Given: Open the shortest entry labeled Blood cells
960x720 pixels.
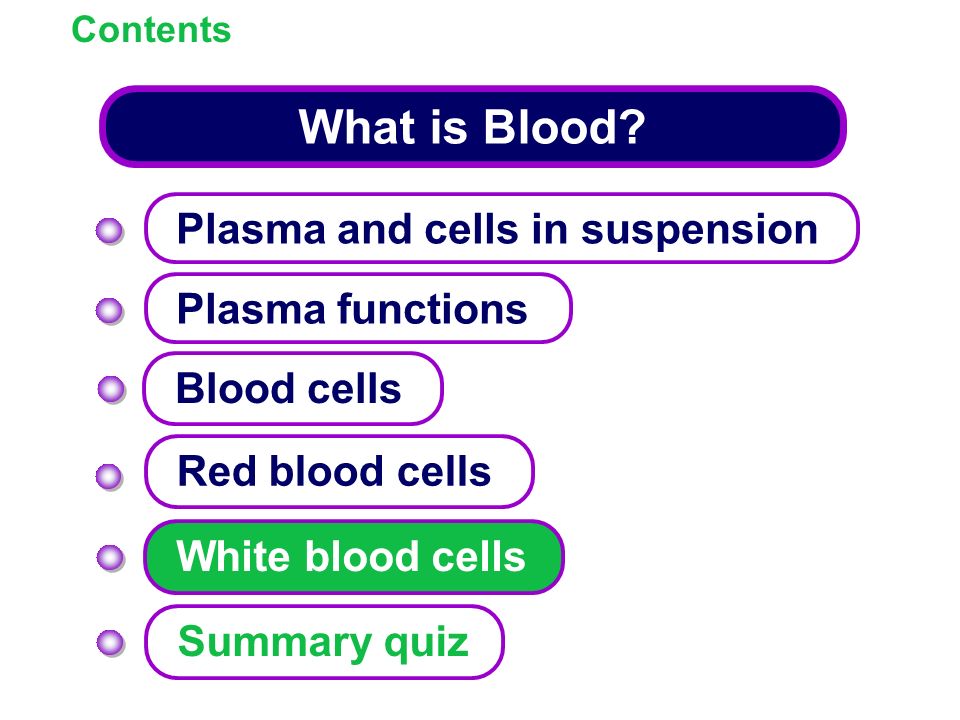Looking at the screenshot, I should 293,388.
